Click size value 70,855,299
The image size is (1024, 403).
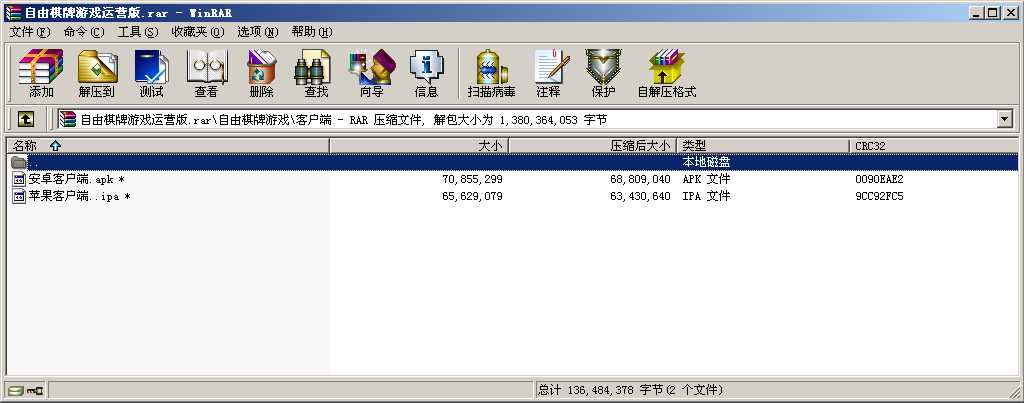tap(472, 179)
